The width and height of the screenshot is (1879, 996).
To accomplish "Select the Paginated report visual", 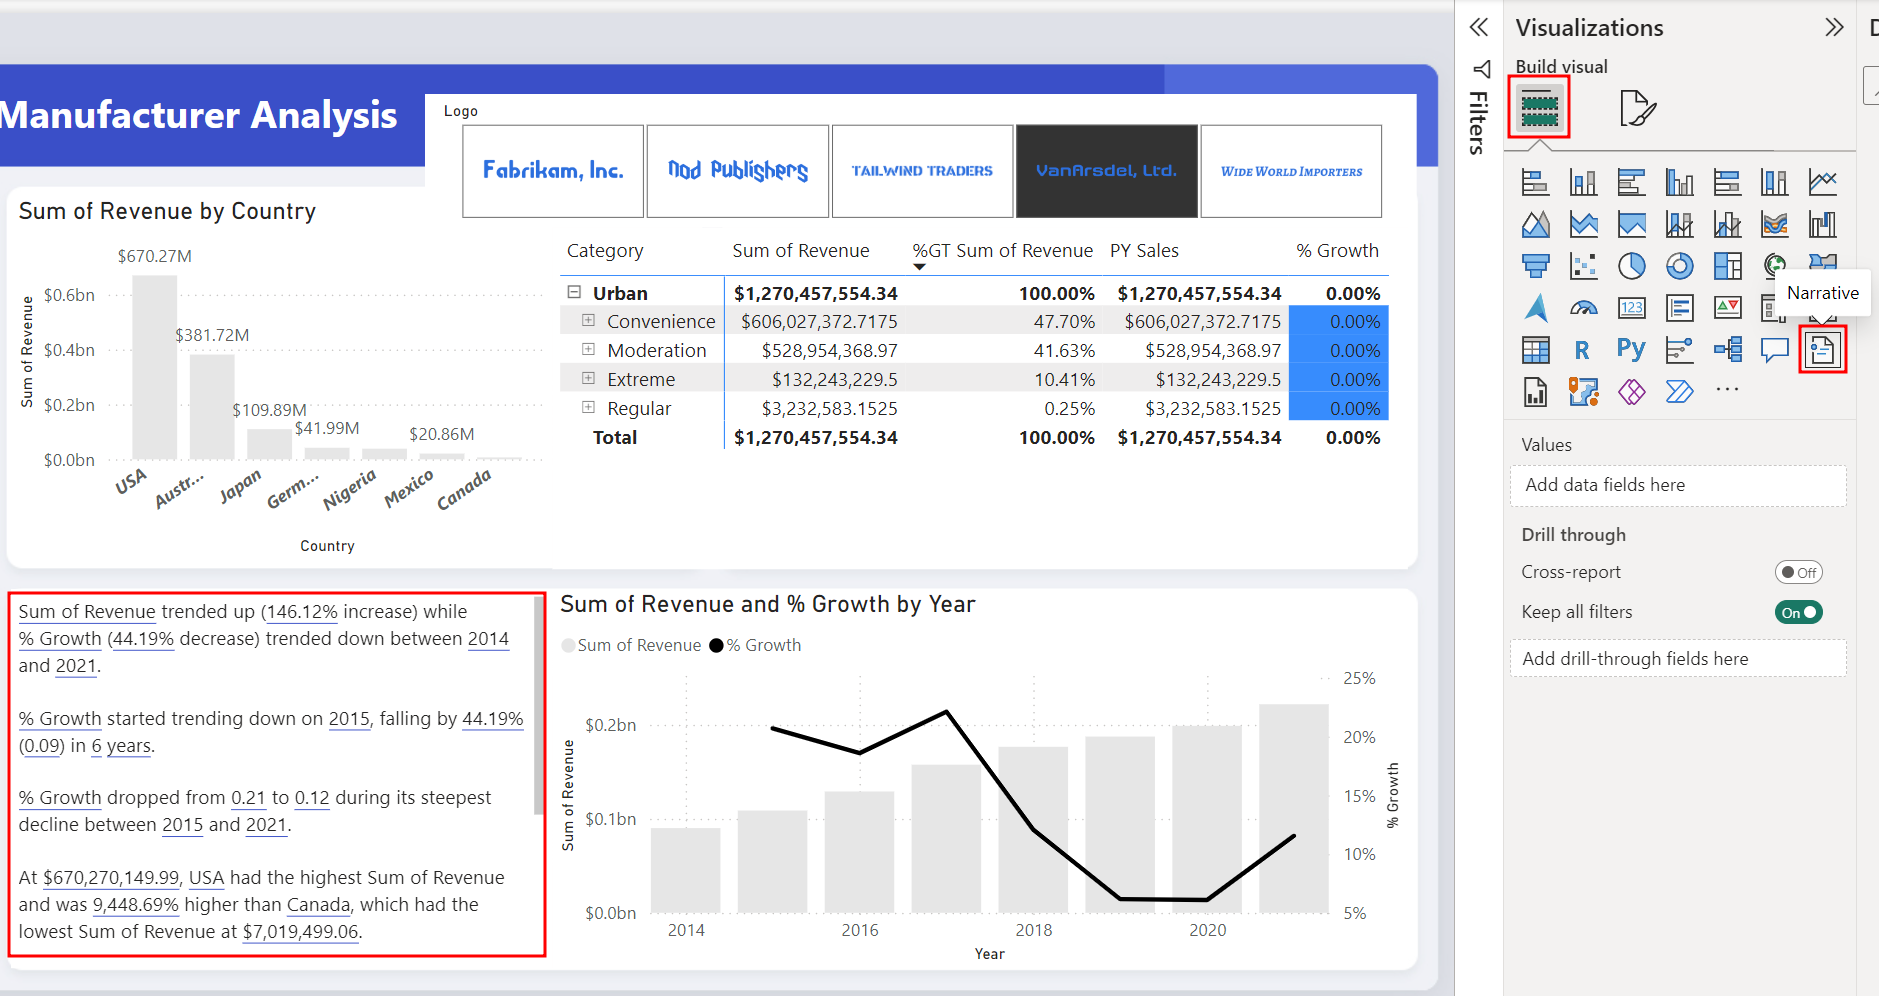I will pos(1535,392).
